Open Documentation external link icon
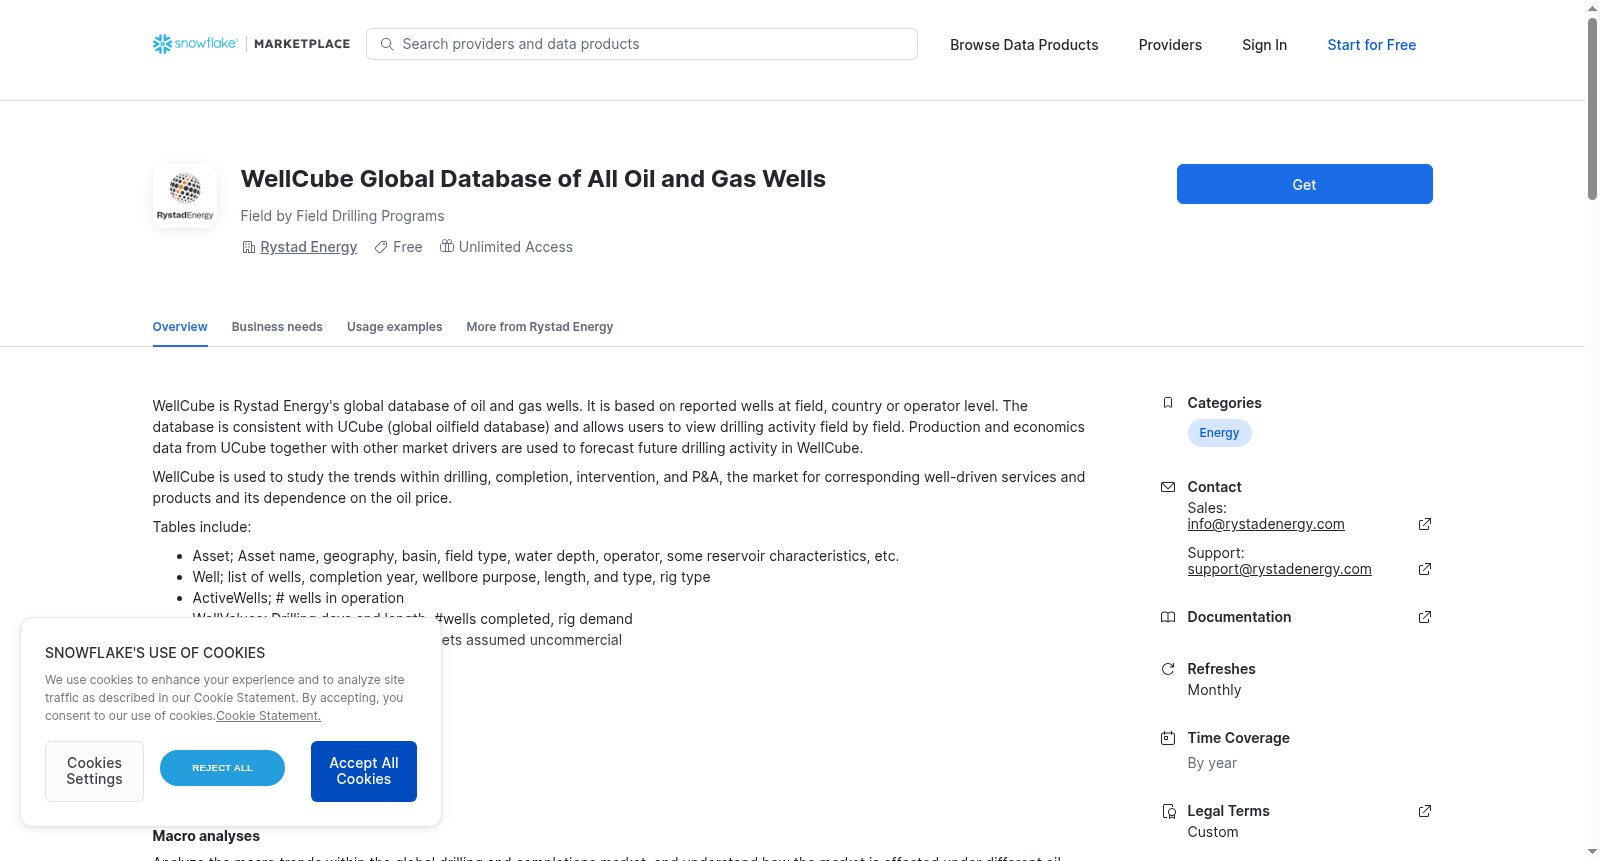Screen dimensions: 1600x861 click(1425, 617)
